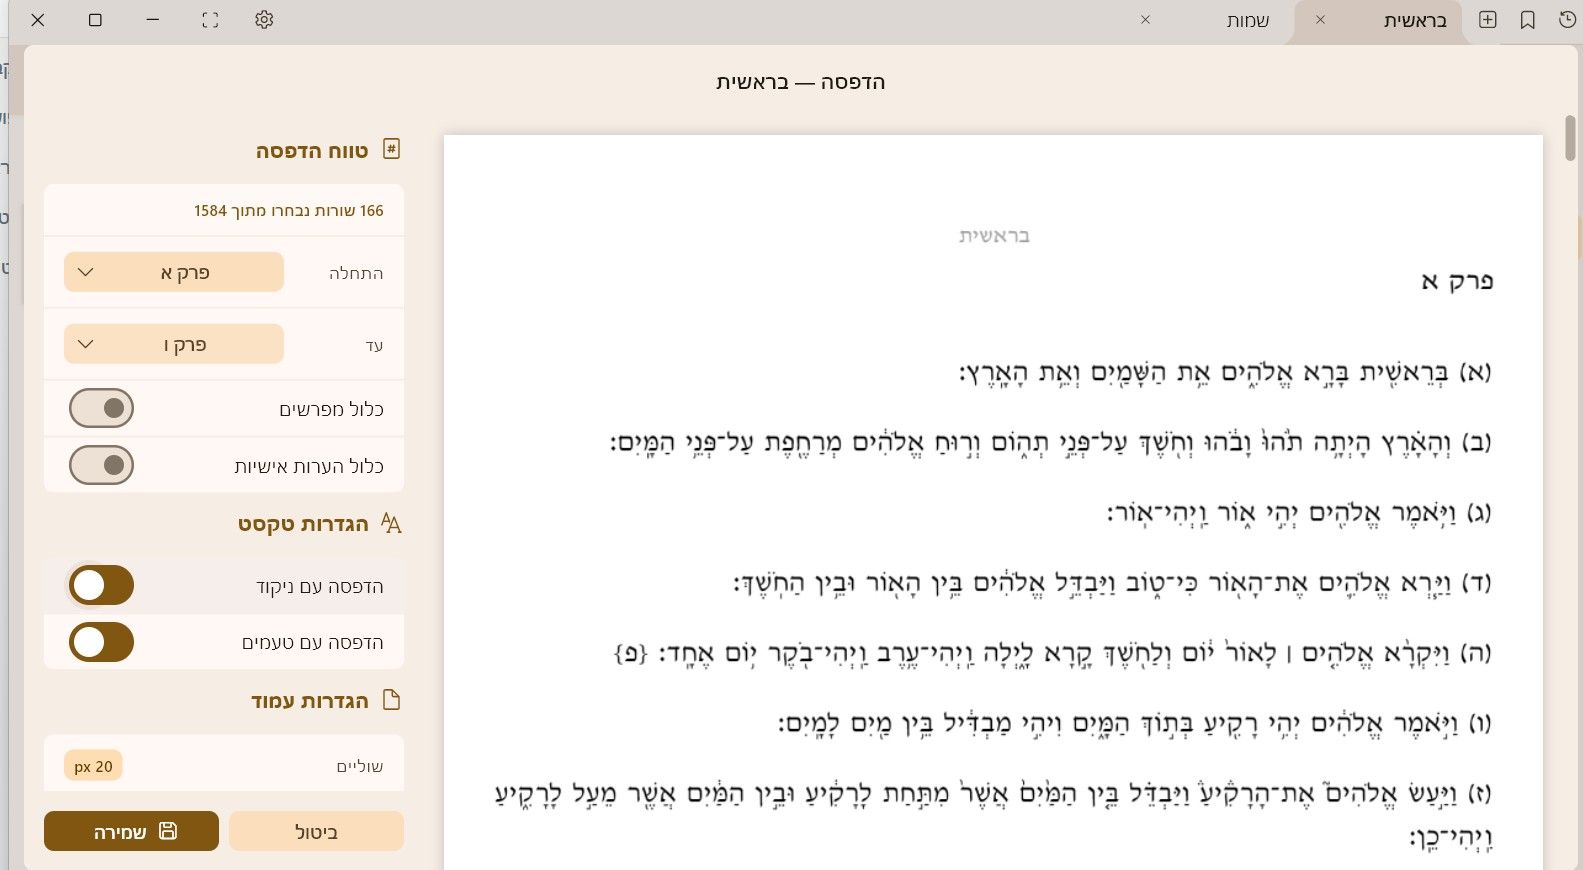Click the bookmark icon in the title bar
The height and width of the screenshot is (870, 1583).
point(1528,20)
